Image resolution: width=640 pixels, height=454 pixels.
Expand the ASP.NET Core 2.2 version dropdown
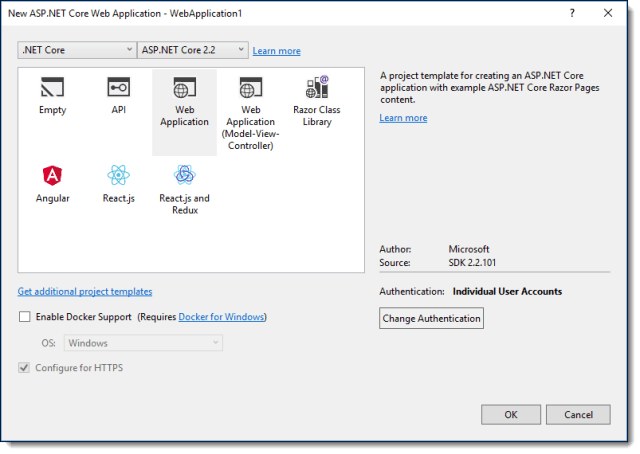pos(192,50)
